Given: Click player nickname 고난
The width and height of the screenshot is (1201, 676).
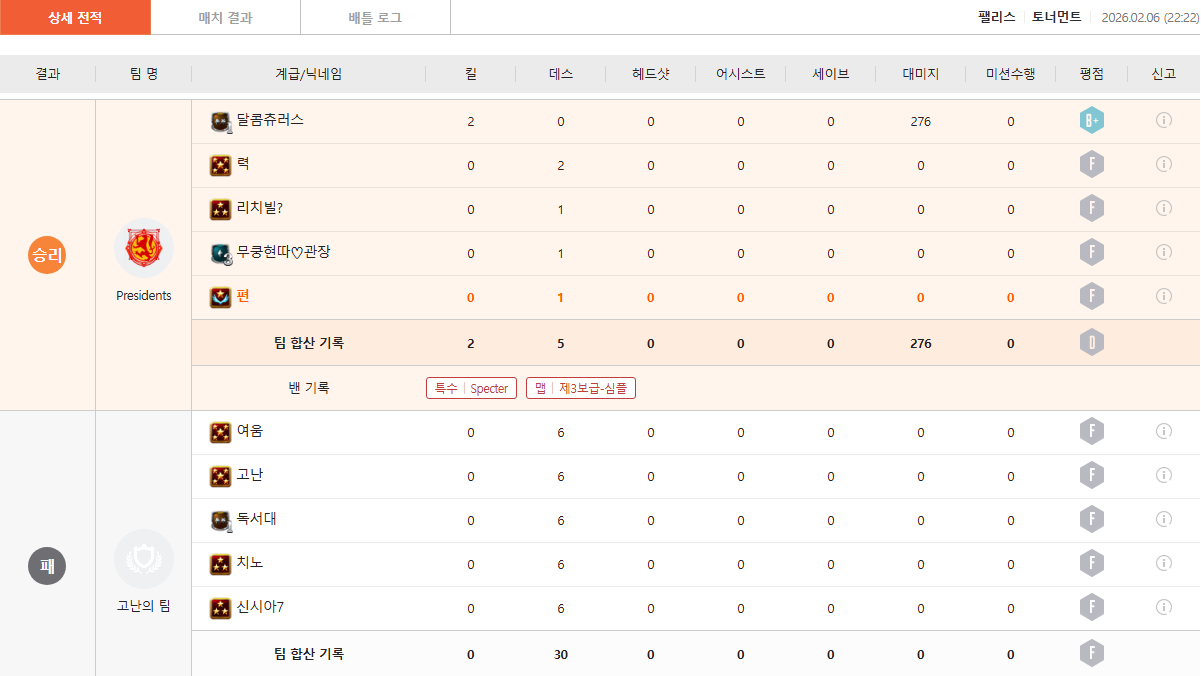Looking at the screenshot, I should (x=249, y=475).
